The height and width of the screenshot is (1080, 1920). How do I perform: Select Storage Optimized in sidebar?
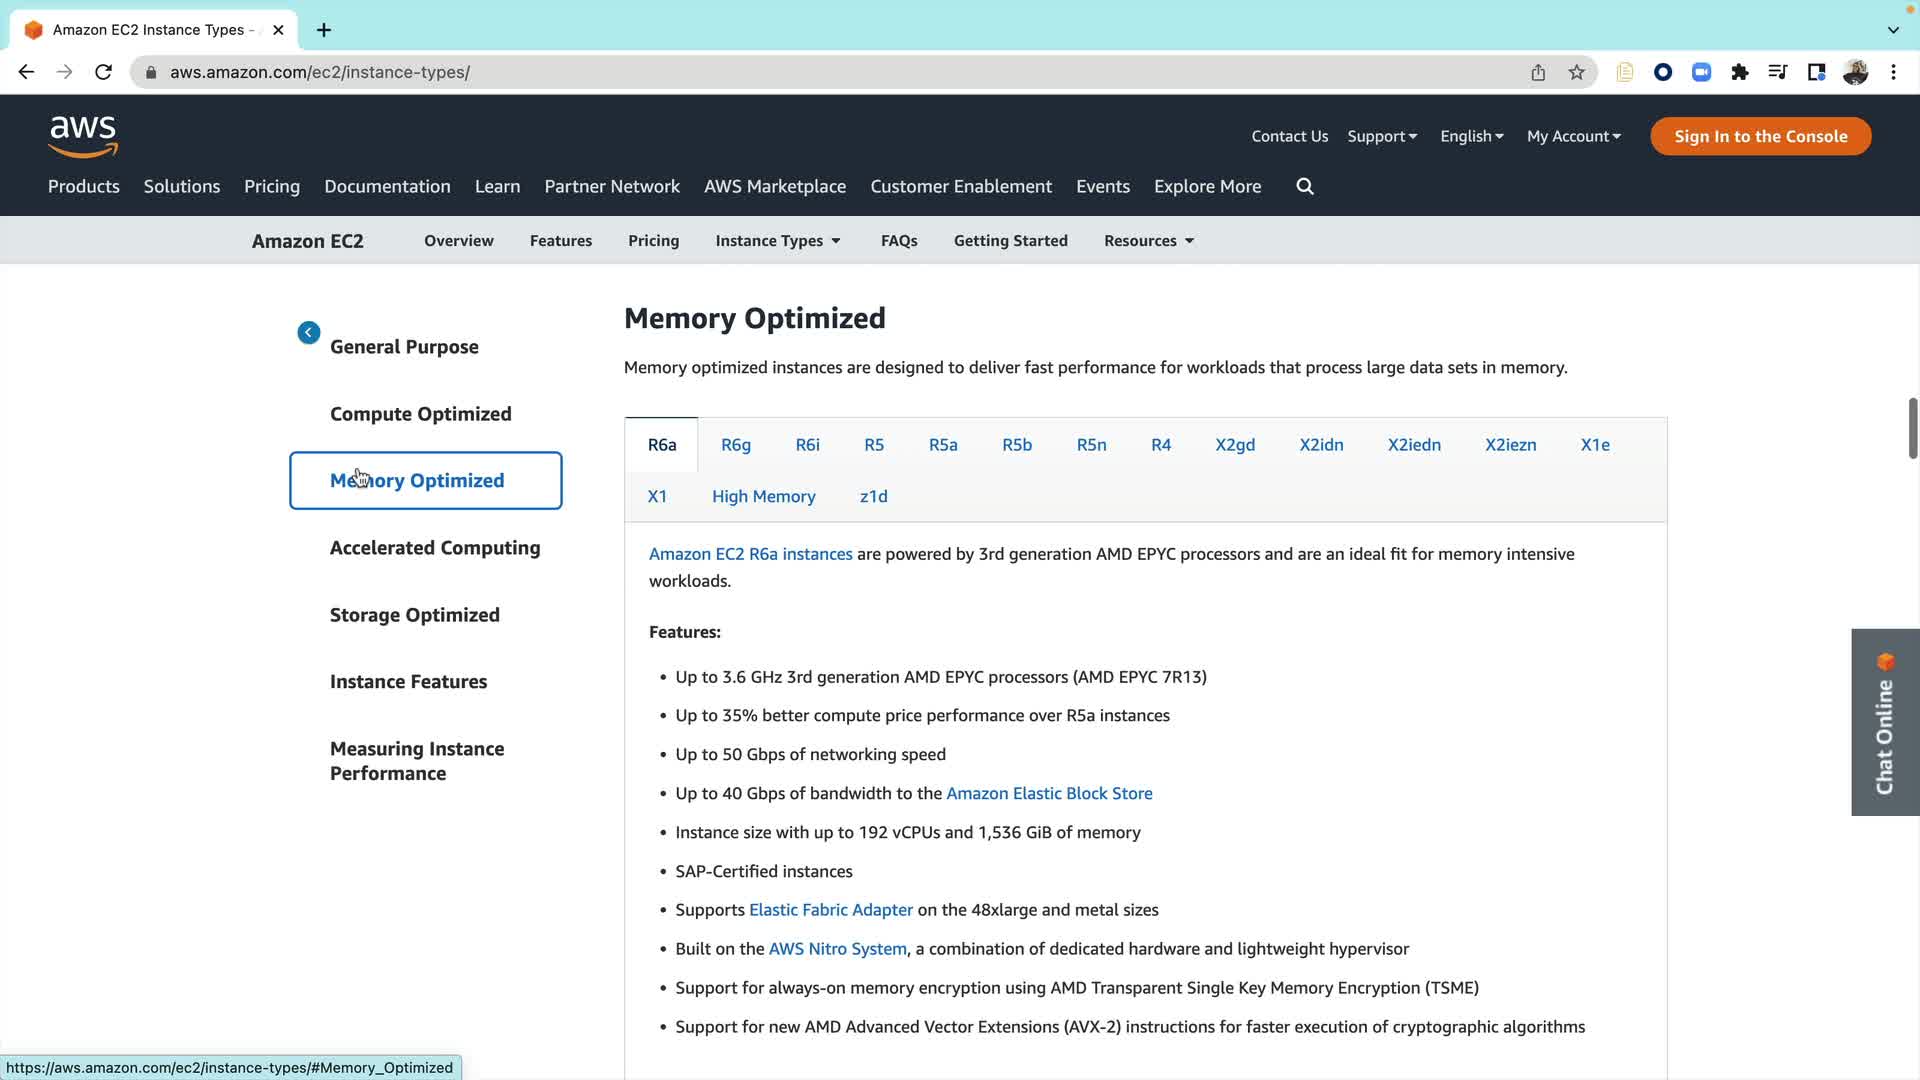pos(415,615)
